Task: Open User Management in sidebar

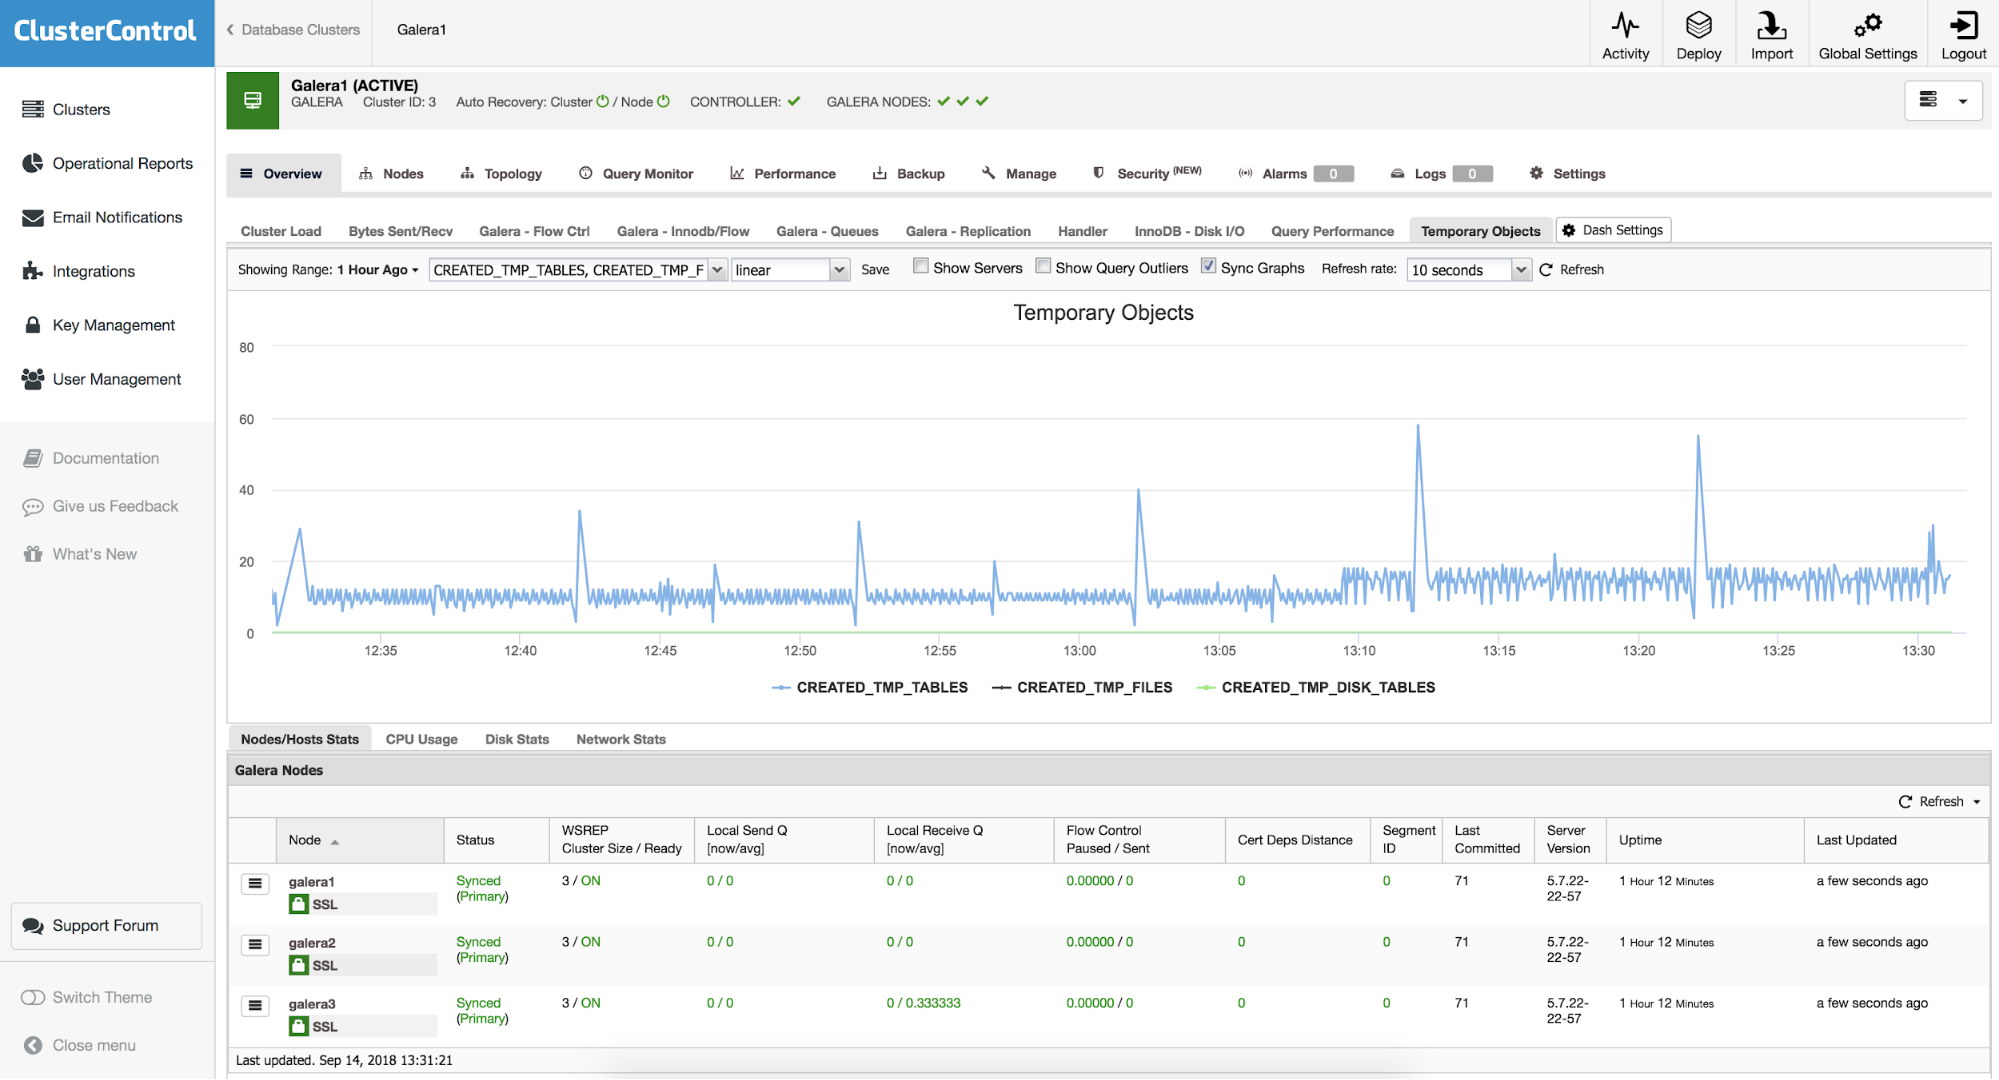Action: point(101,379)
